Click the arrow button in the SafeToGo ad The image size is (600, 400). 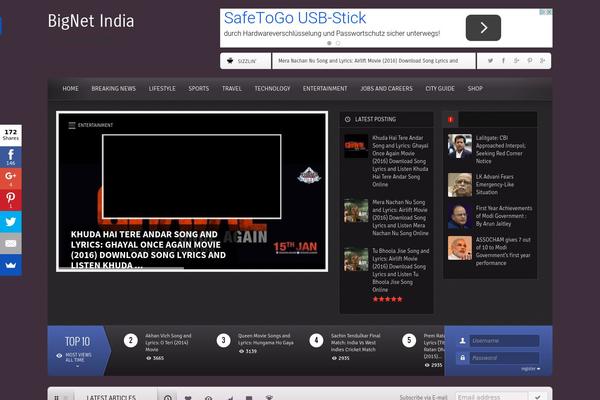[x=483, y=28]
